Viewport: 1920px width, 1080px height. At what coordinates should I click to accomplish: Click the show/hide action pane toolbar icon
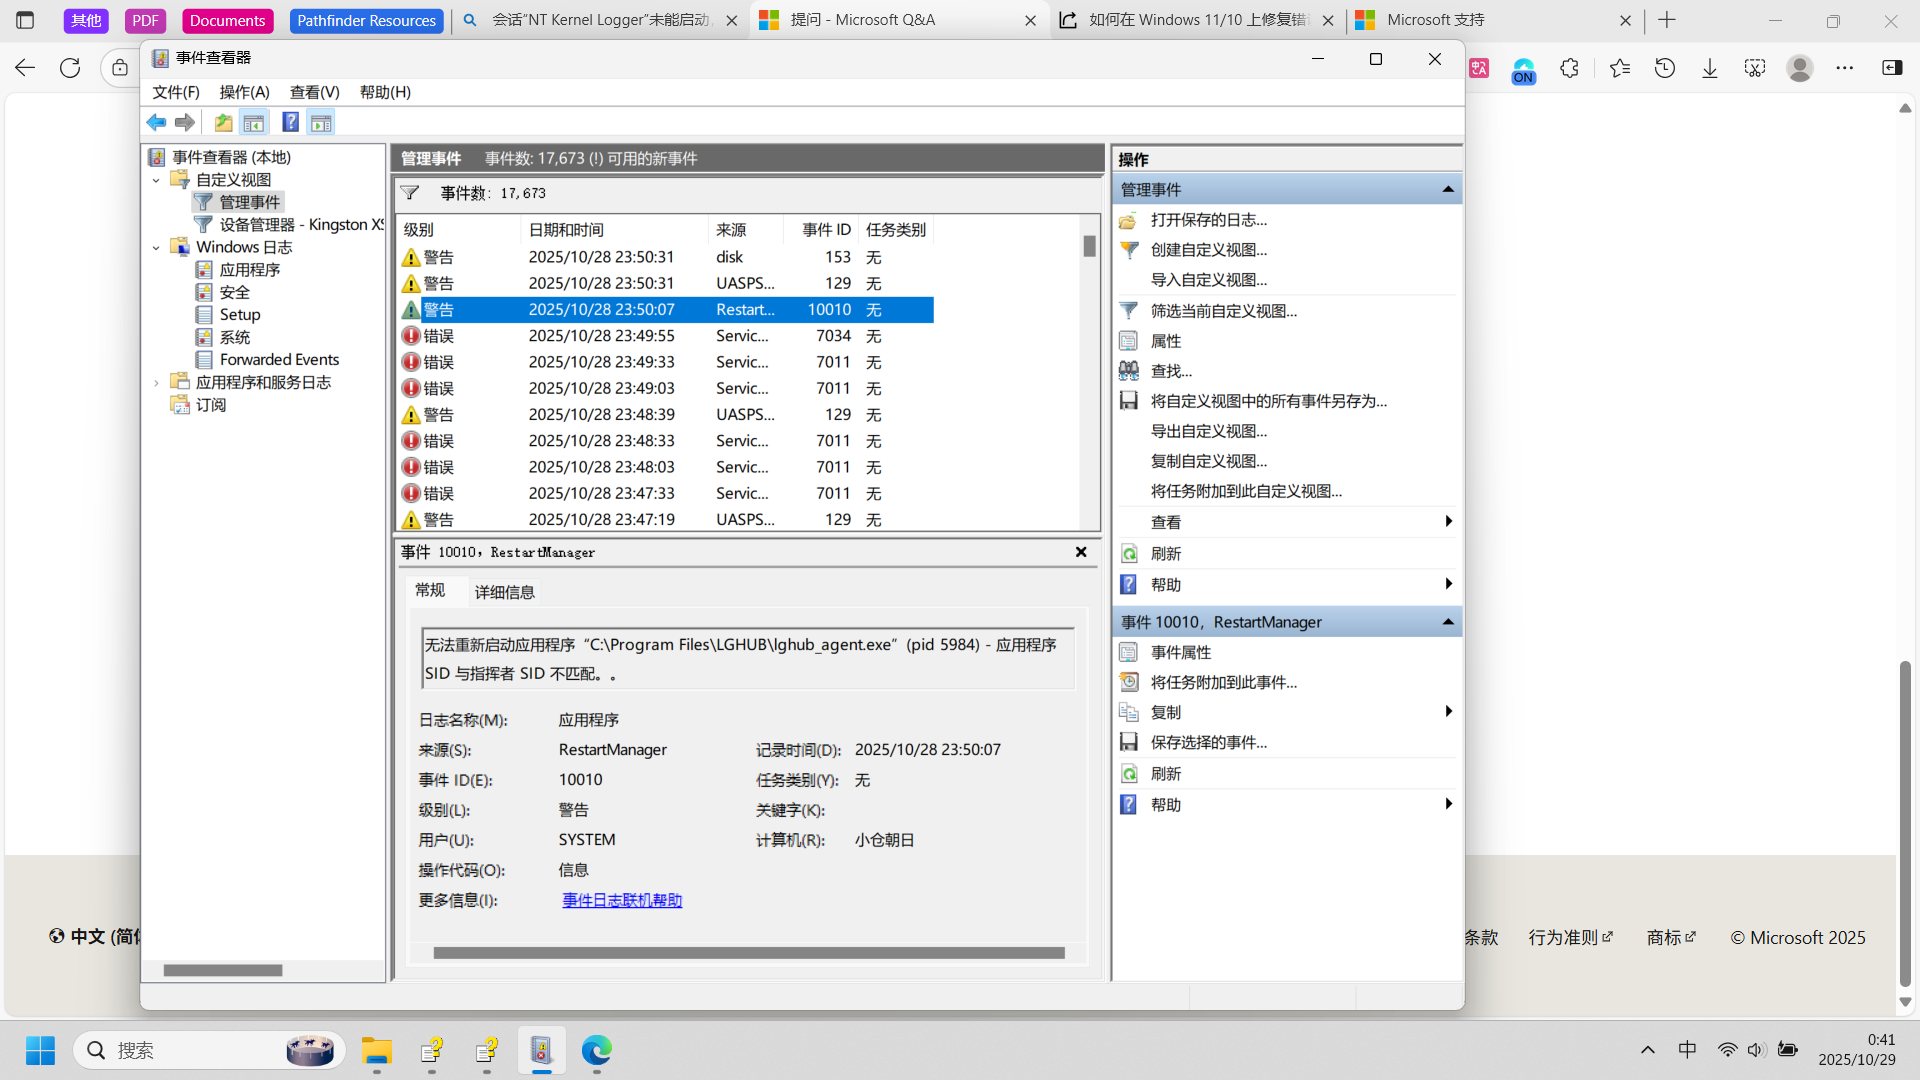pyautogui.click(x=321, y=122)
